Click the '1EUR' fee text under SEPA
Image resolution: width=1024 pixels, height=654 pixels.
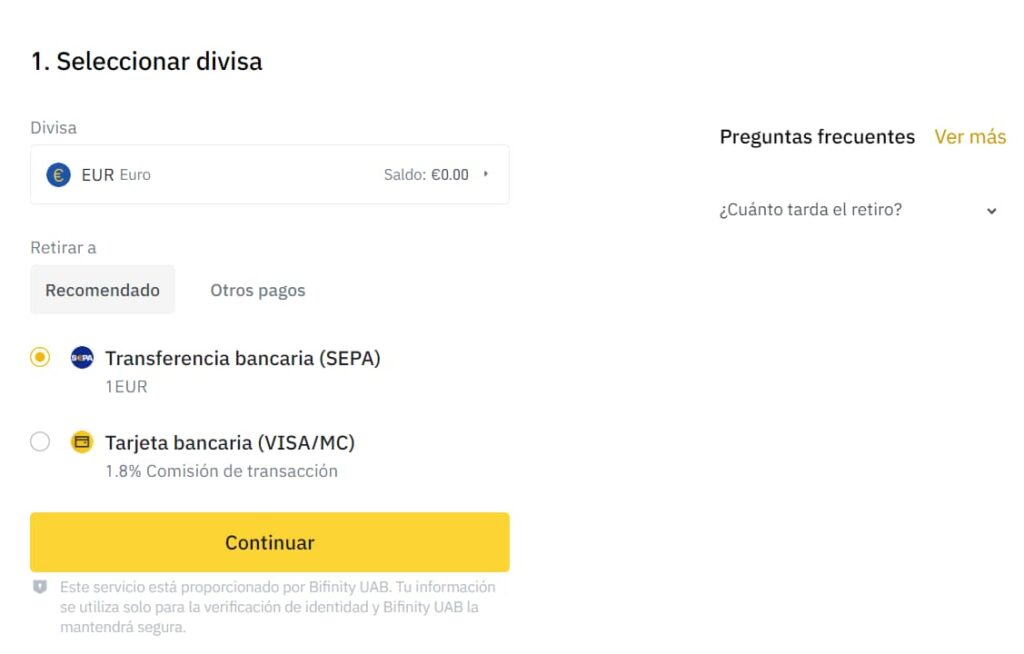pos(126,386)
